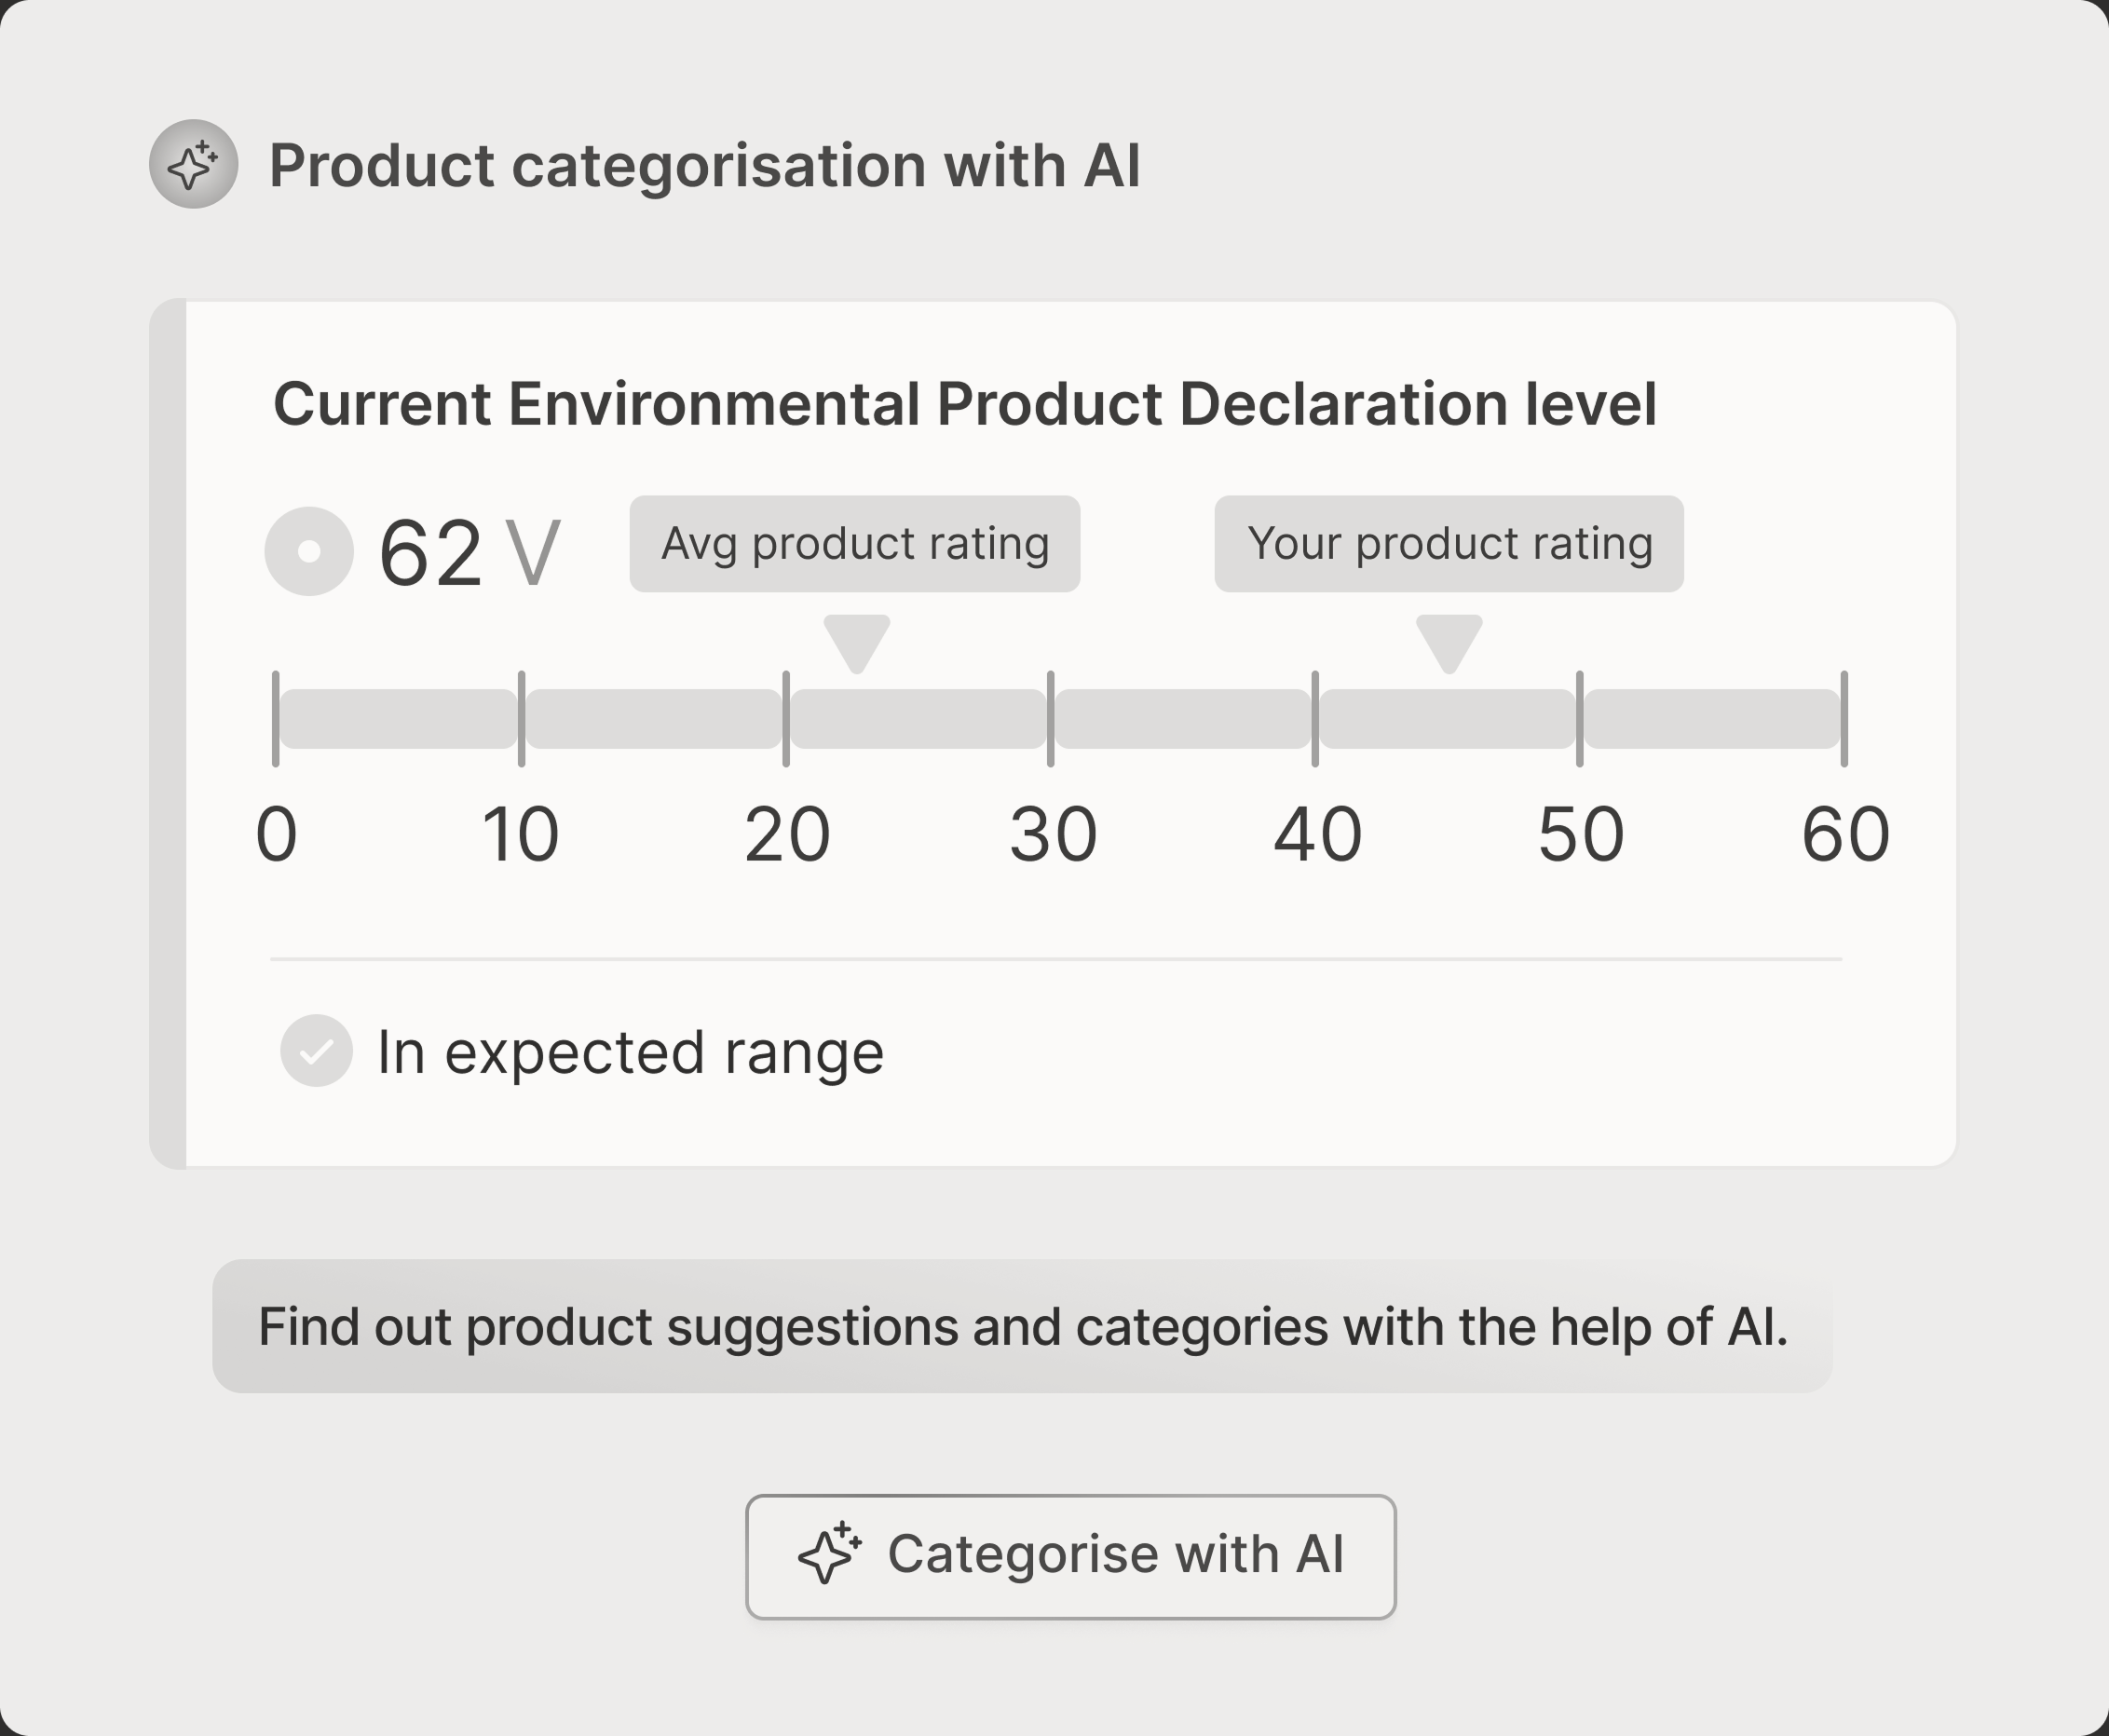
Task: Click the scale segment between 0 and 10
Action: click(x=398, y=719)
